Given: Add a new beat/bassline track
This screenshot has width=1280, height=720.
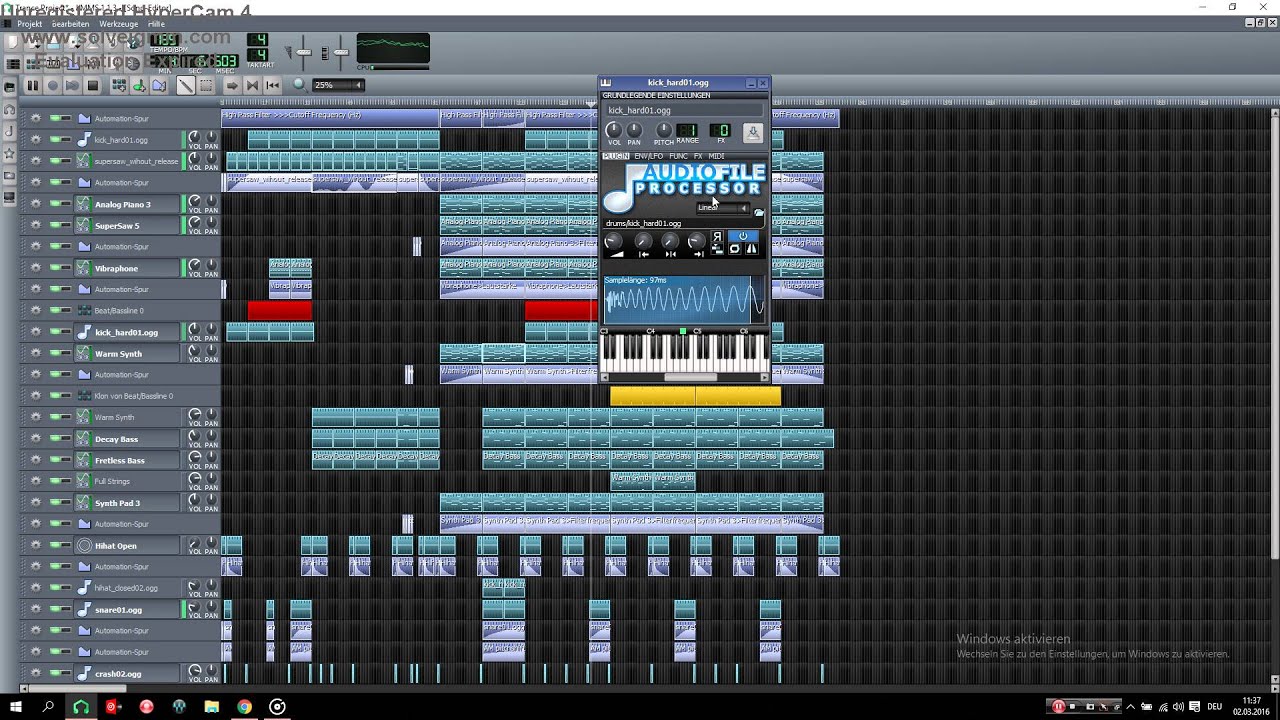Looking at the screenshot, I should coord(119,86).
